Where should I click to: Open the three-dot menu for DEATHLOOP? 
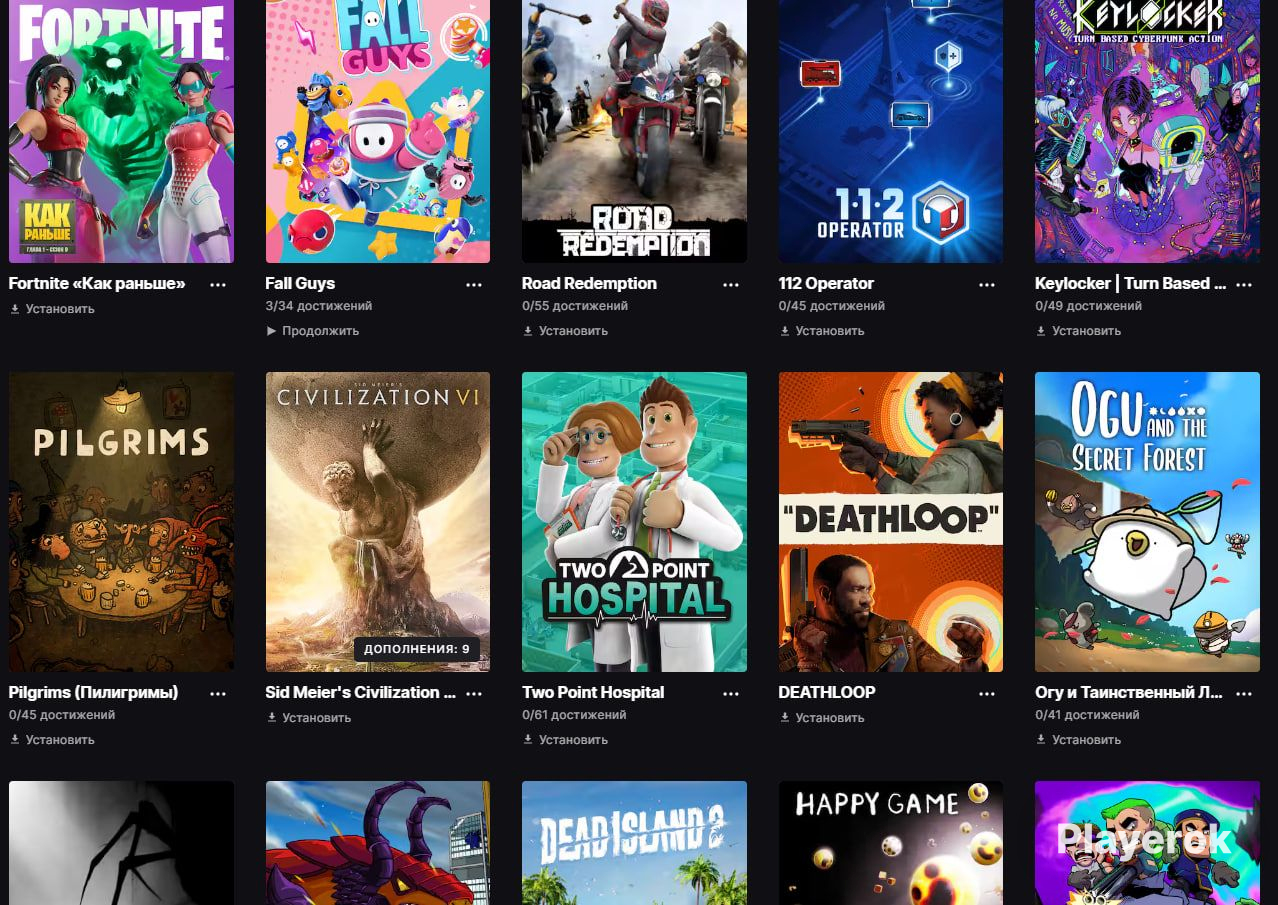987,693
